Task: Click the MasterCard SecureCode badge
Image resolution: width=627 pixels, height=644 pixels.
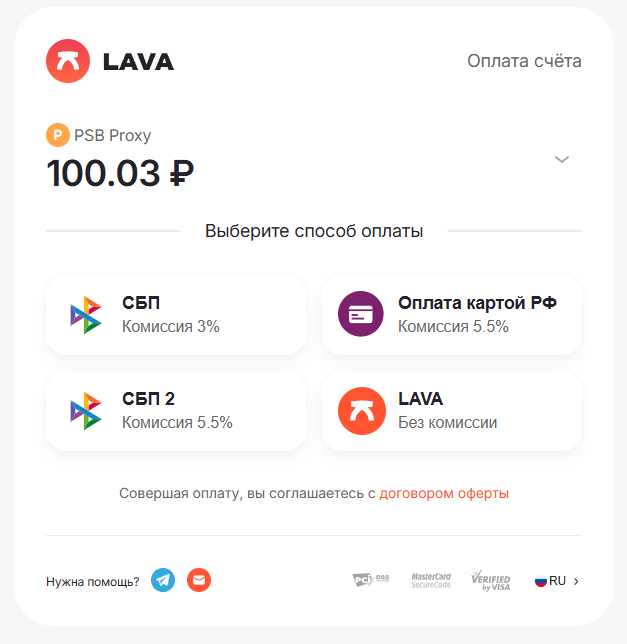Action: click(x=431, y=580)
